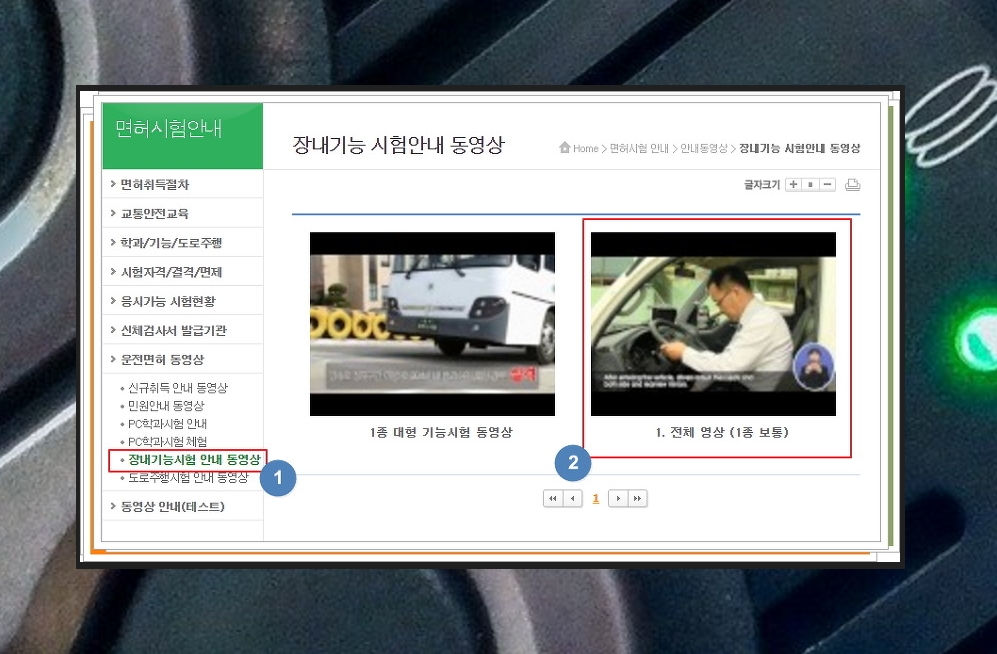Select page 1 in pagination

[596, 498]
